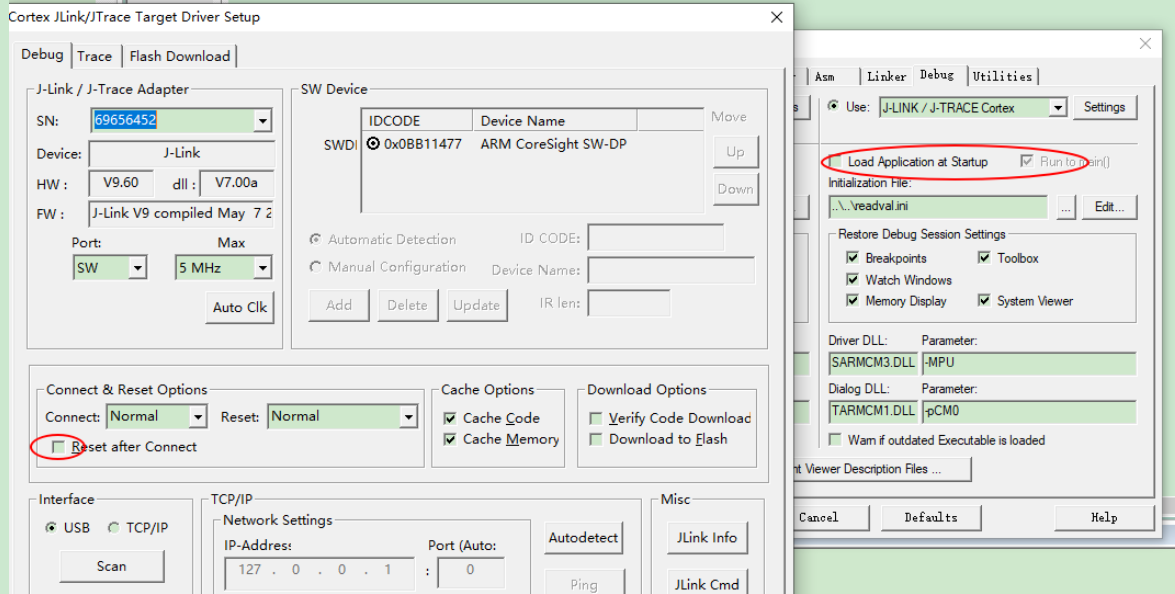
Task: Toggle Watch Windows restore setting
Action: [852, 279]
